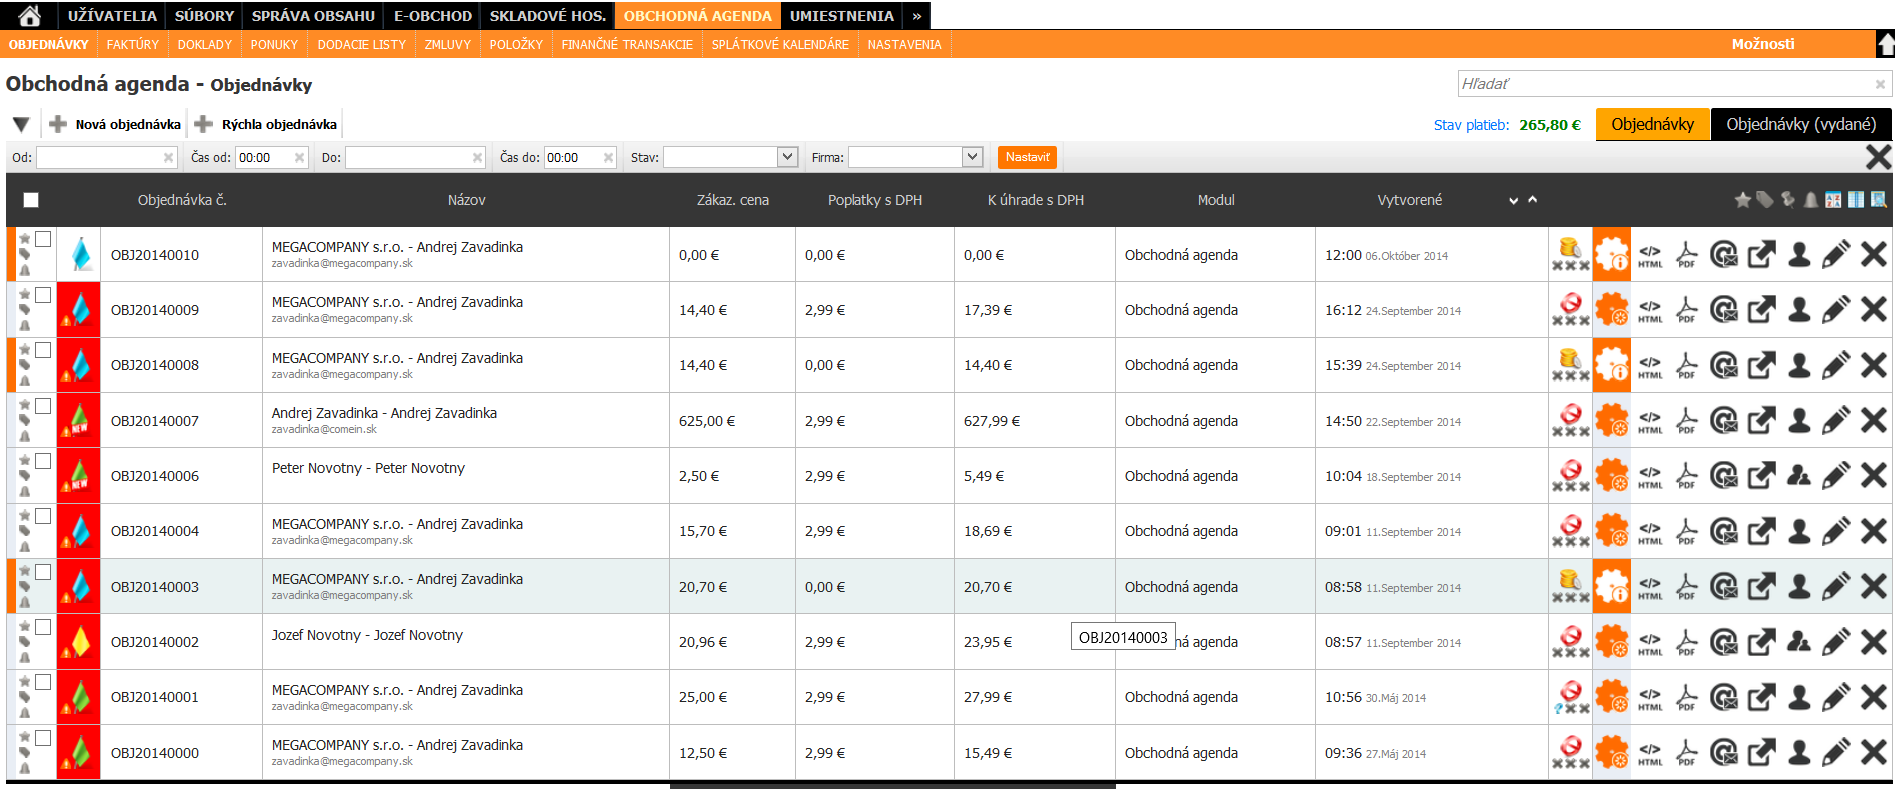This screenshot has height=789, width=1895.
Task: Open PDF export for order OBJ20140010
Action: [1686, 255]
